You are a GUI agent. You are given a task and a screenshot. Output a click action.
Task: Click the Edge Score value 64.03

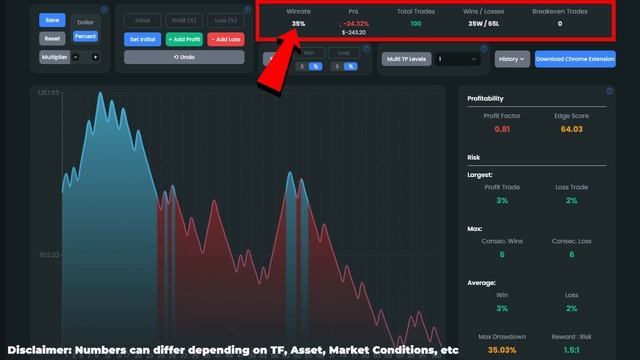pyautogui.click(x=571, y=129)
